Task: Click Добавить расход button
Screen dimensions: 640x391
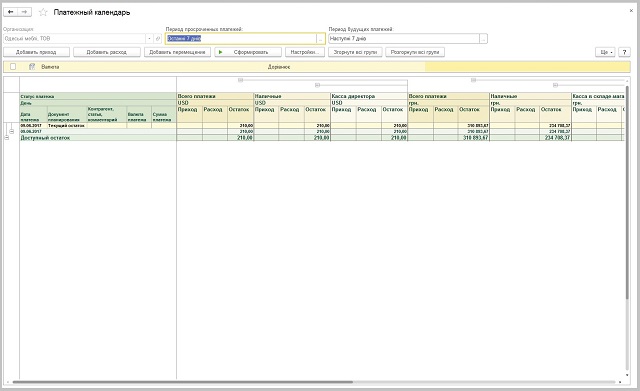Action: (107, 52)
